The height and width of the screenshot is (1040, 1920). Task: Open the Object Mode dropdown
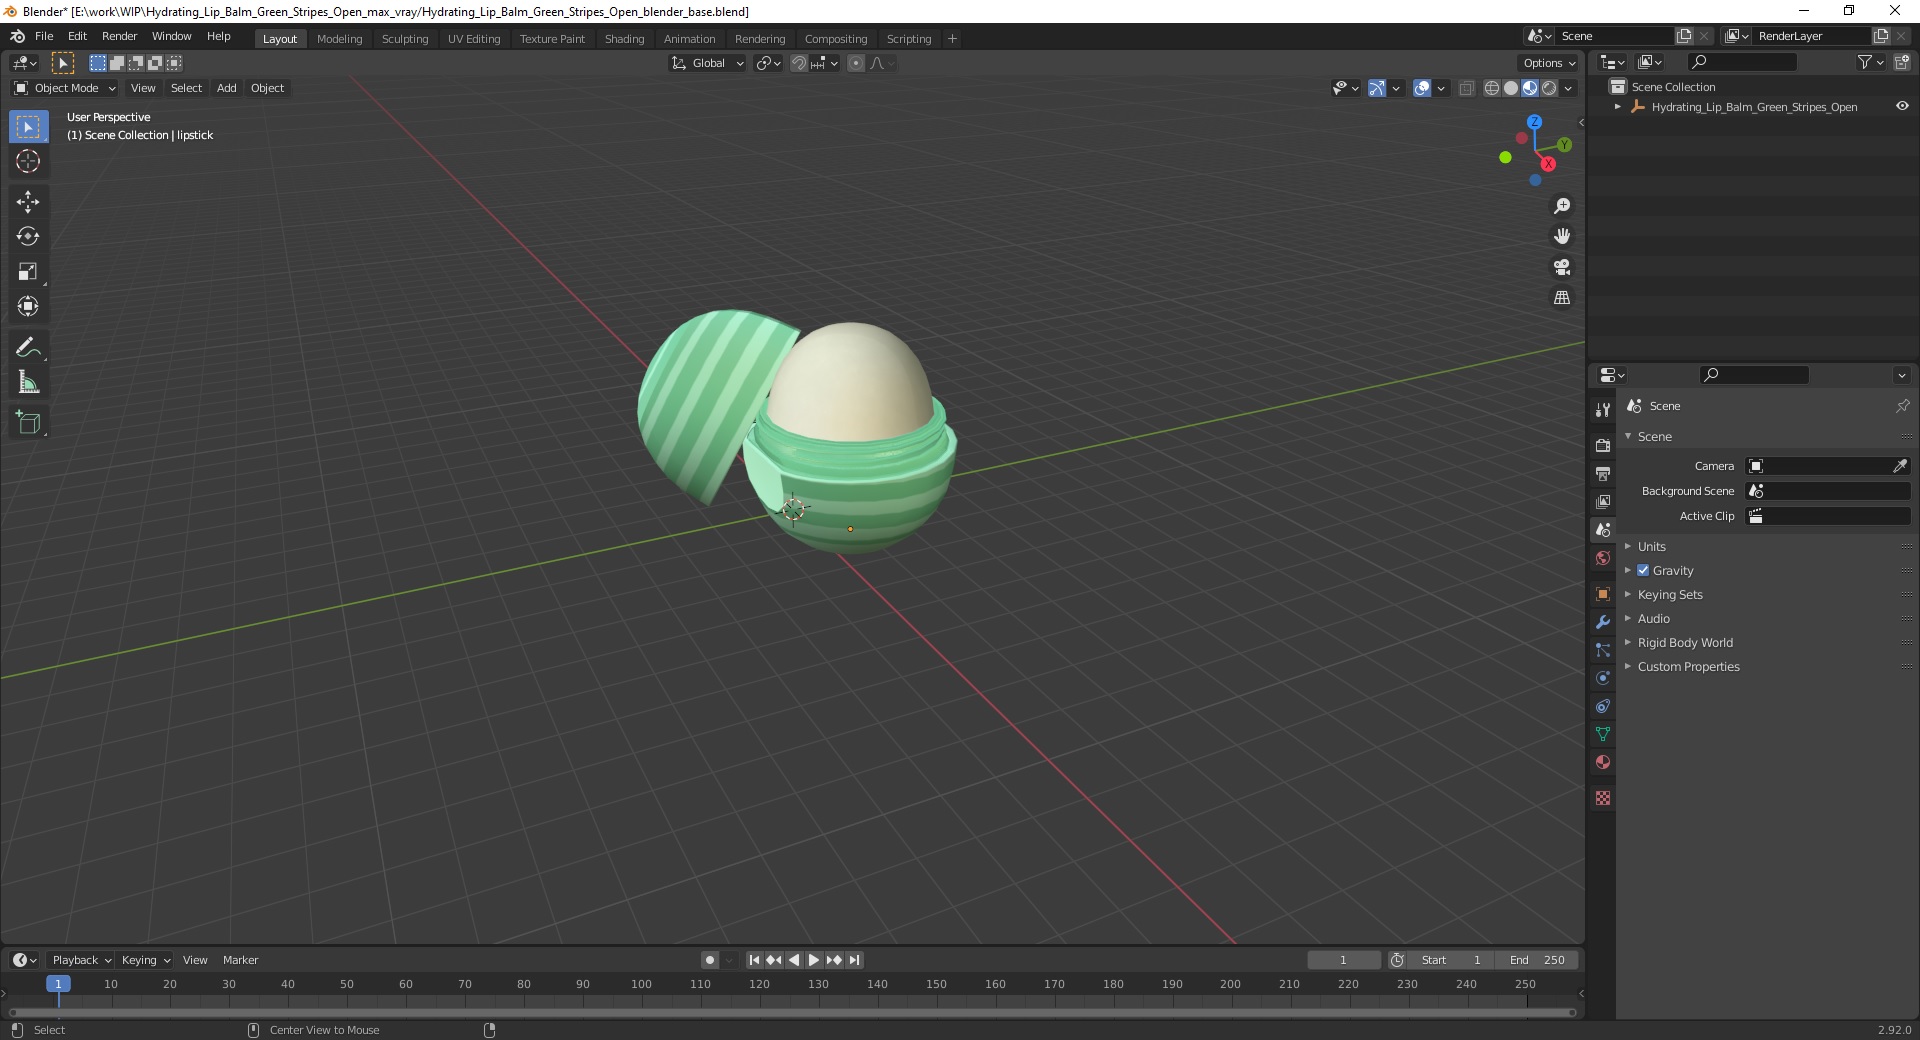(x=65, y=88)
